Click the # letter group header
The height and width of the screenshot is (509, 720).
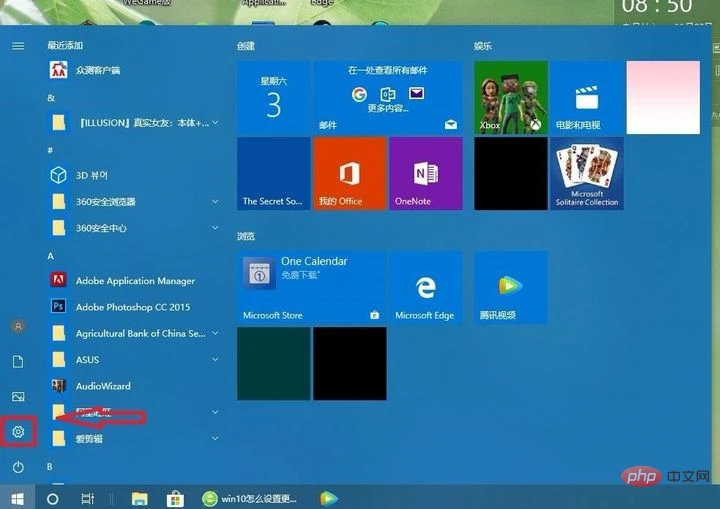click(x=51, y=150)
